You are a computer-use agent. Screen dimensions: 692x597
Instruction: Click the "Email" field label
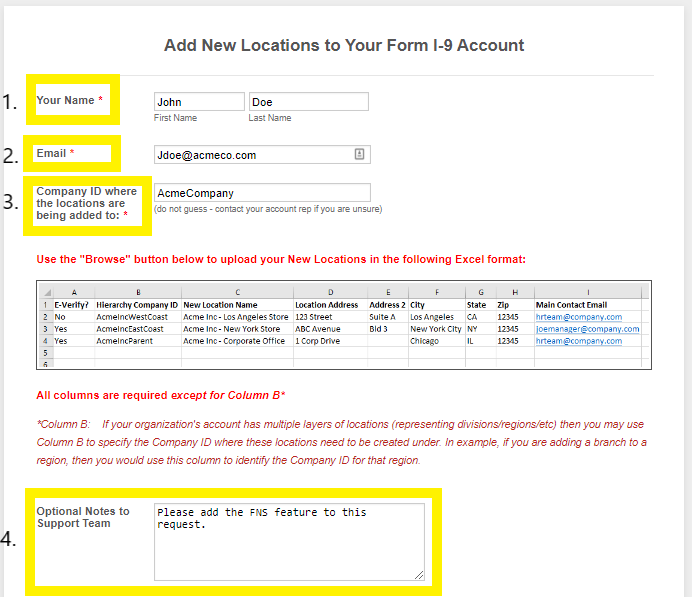[x=51, y=153]
